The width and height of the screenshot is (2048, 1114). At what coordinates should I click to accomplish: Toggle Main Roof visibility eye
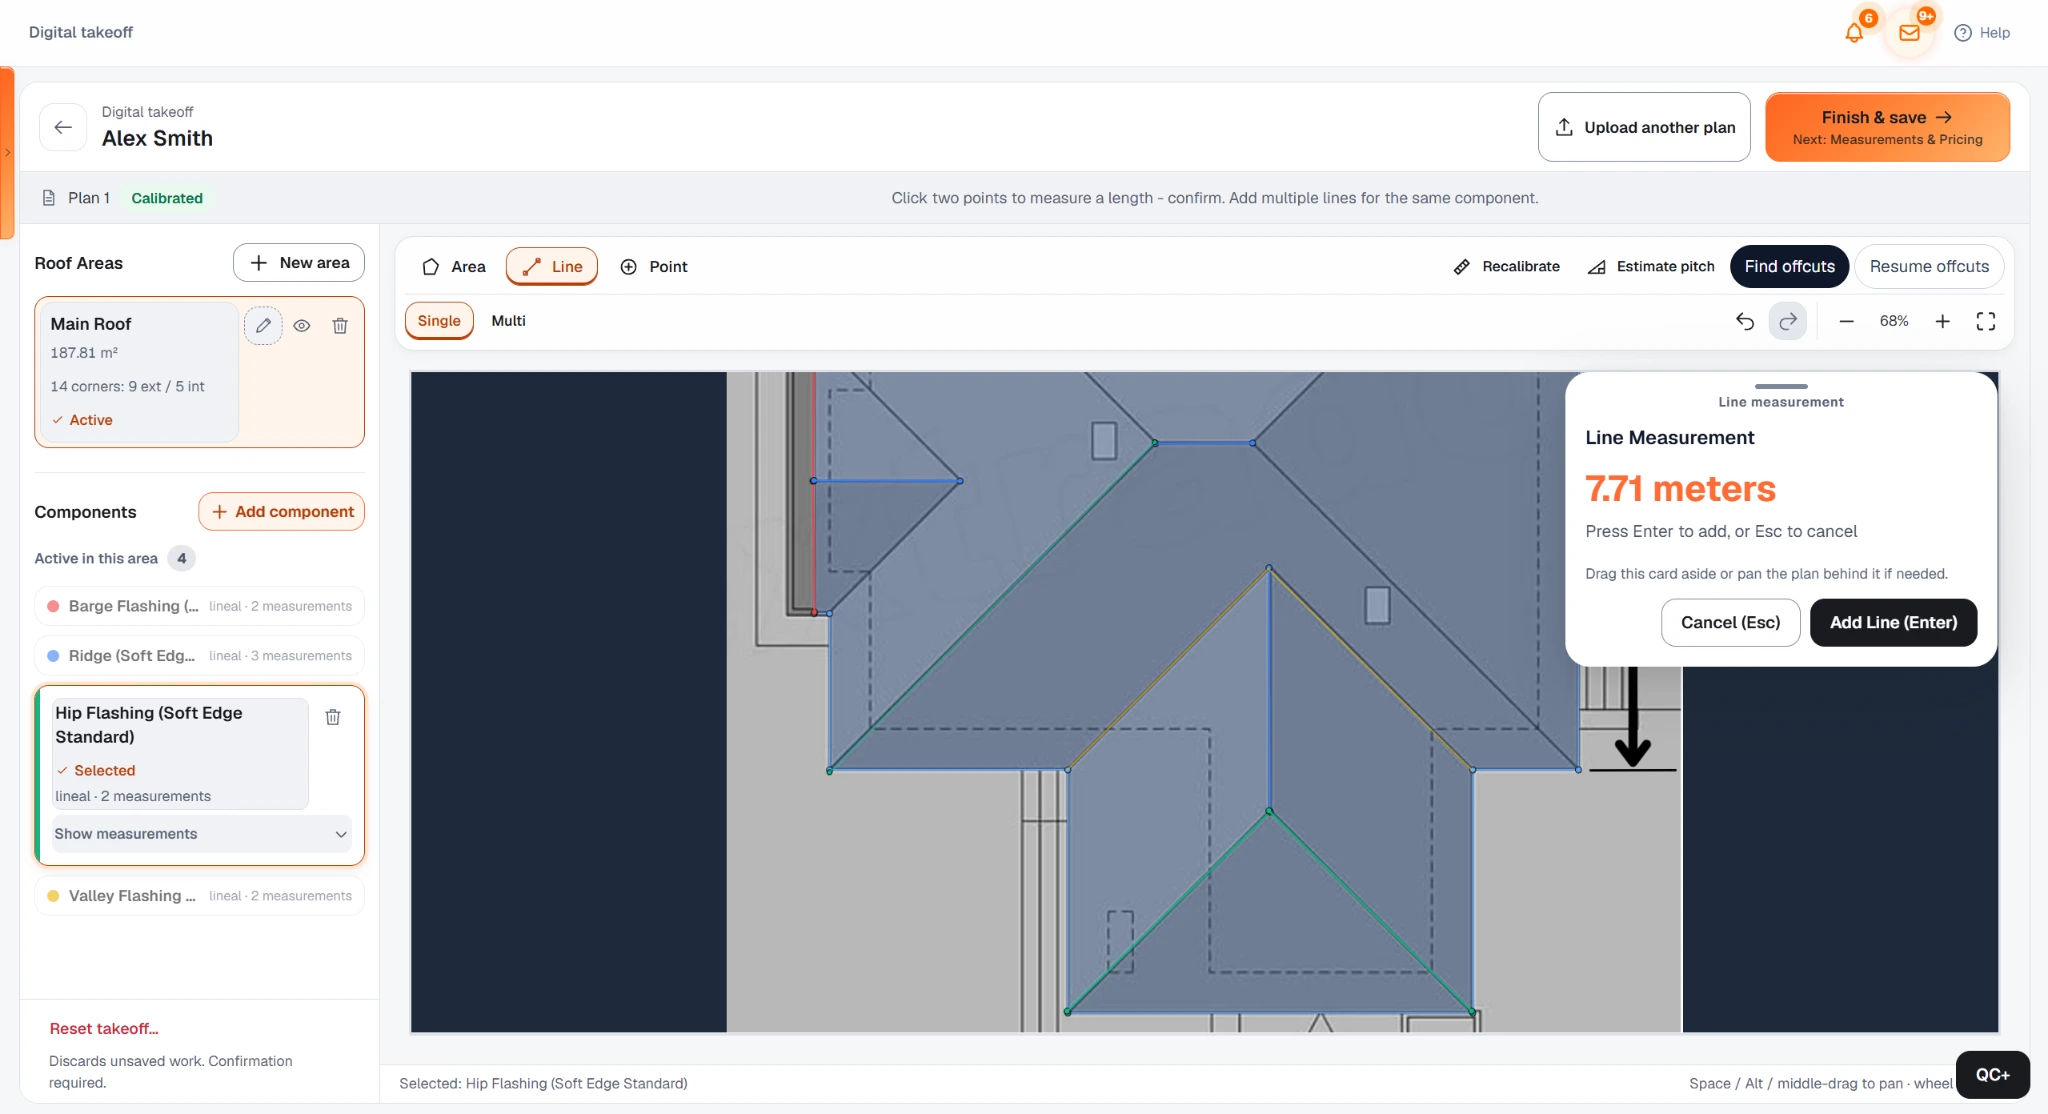(302, 326)
